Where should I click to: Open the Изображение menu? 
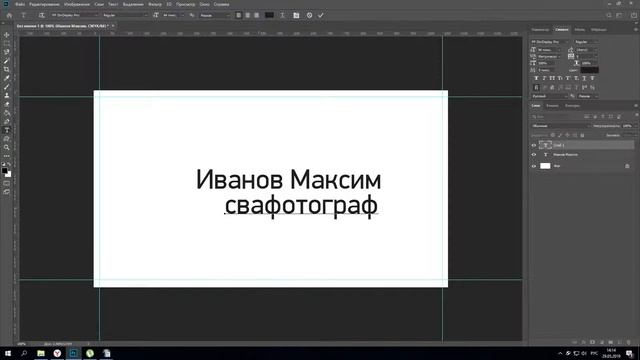coord(77,4)
